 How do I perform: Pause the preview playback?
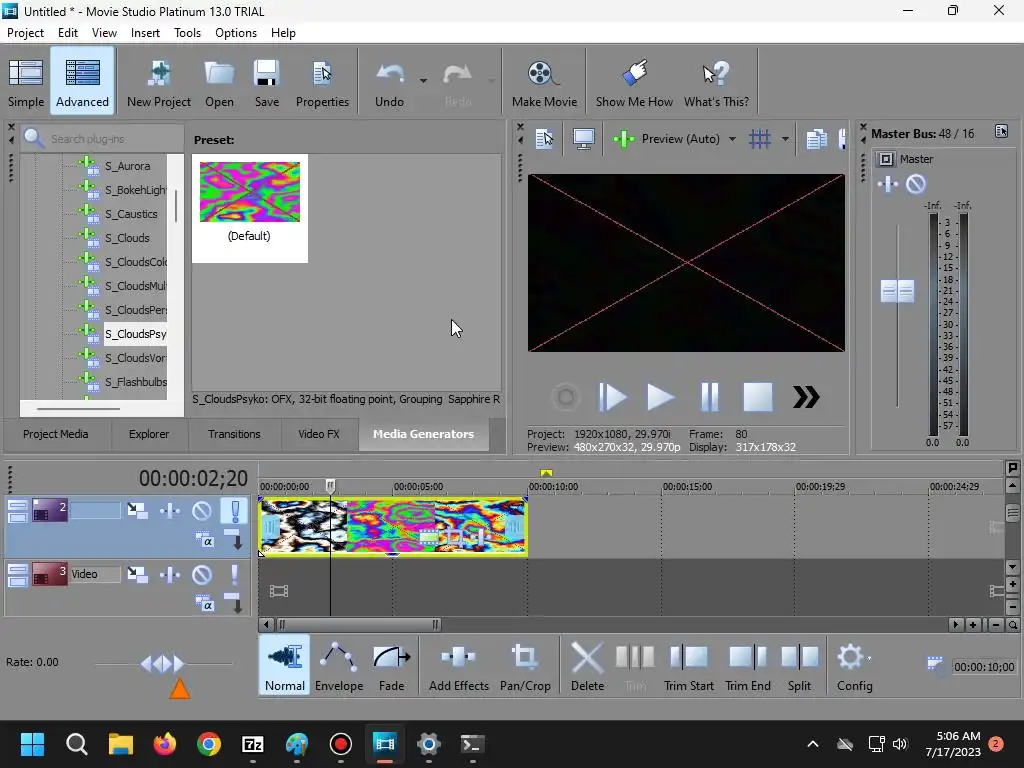click(x=709, y=396)
